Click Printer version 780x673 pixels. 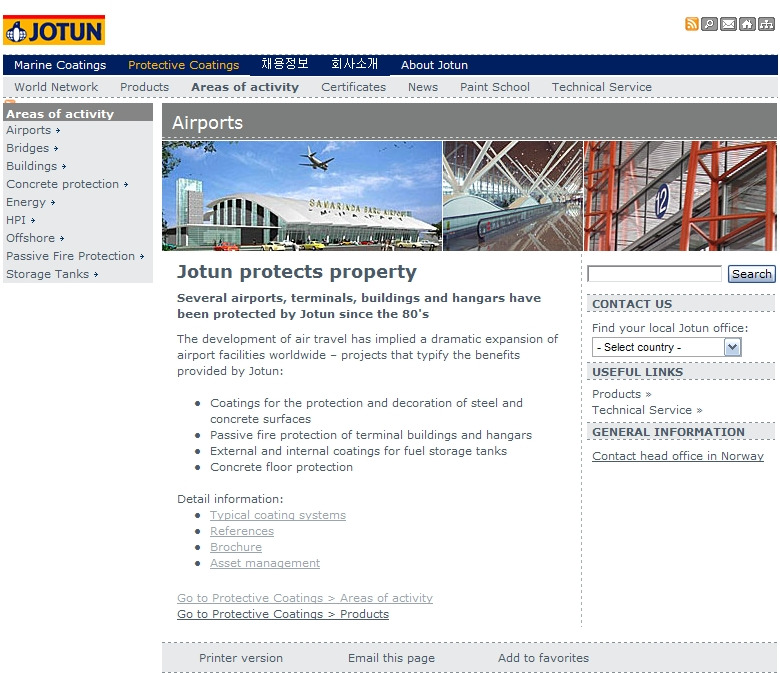point(241,658)
